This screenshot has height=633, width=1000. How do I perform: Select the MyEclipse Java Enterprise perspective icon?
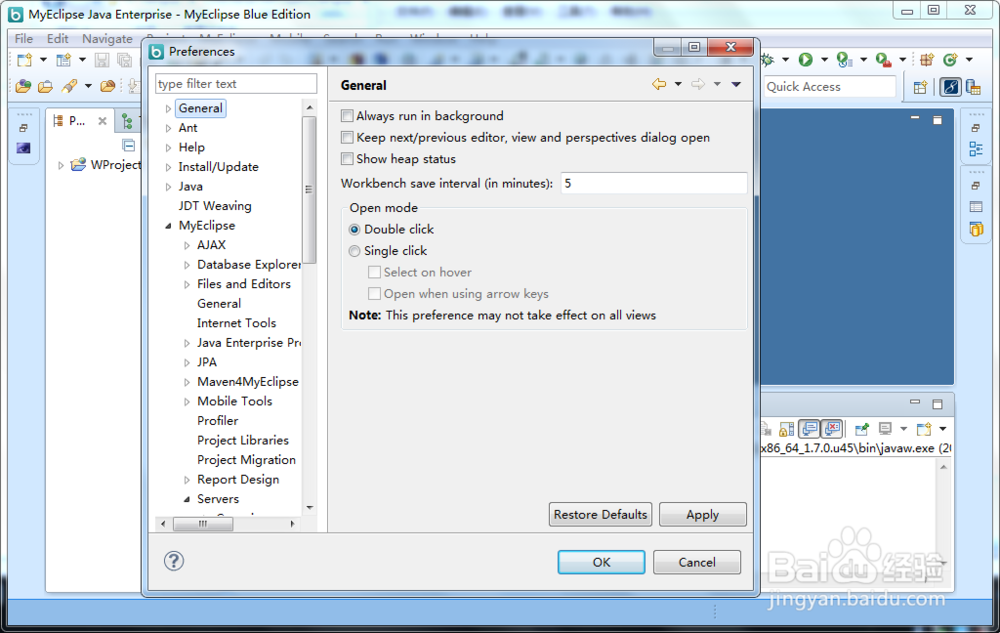[950, 87]
